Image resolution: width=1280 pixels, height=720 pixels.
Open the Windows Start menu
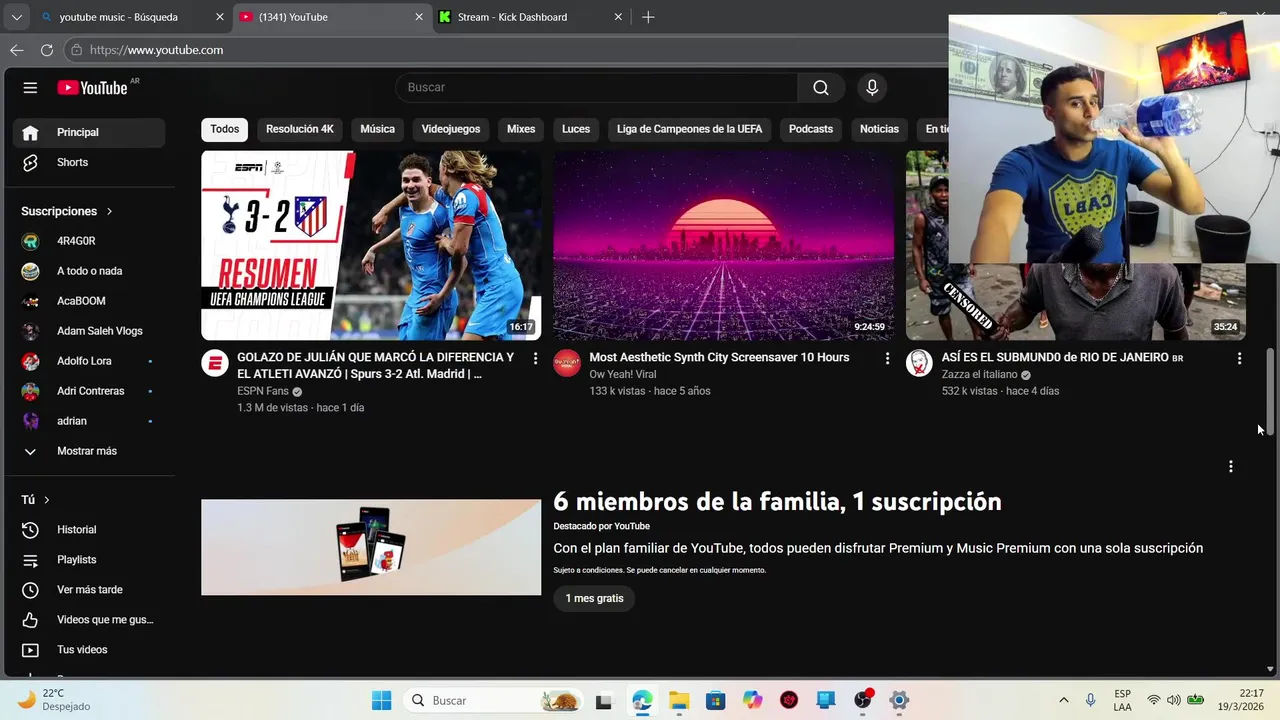coord(382,700)
